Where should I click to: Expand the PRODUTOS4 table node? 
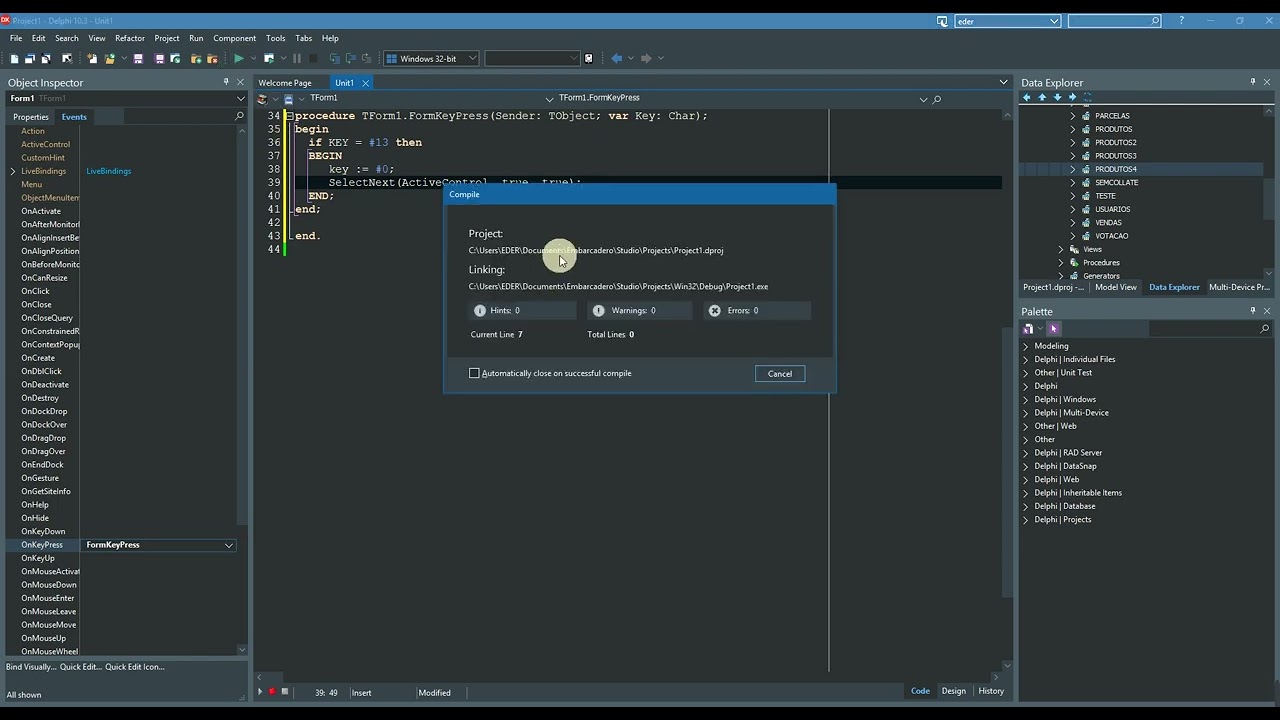tap(1073, 169)
